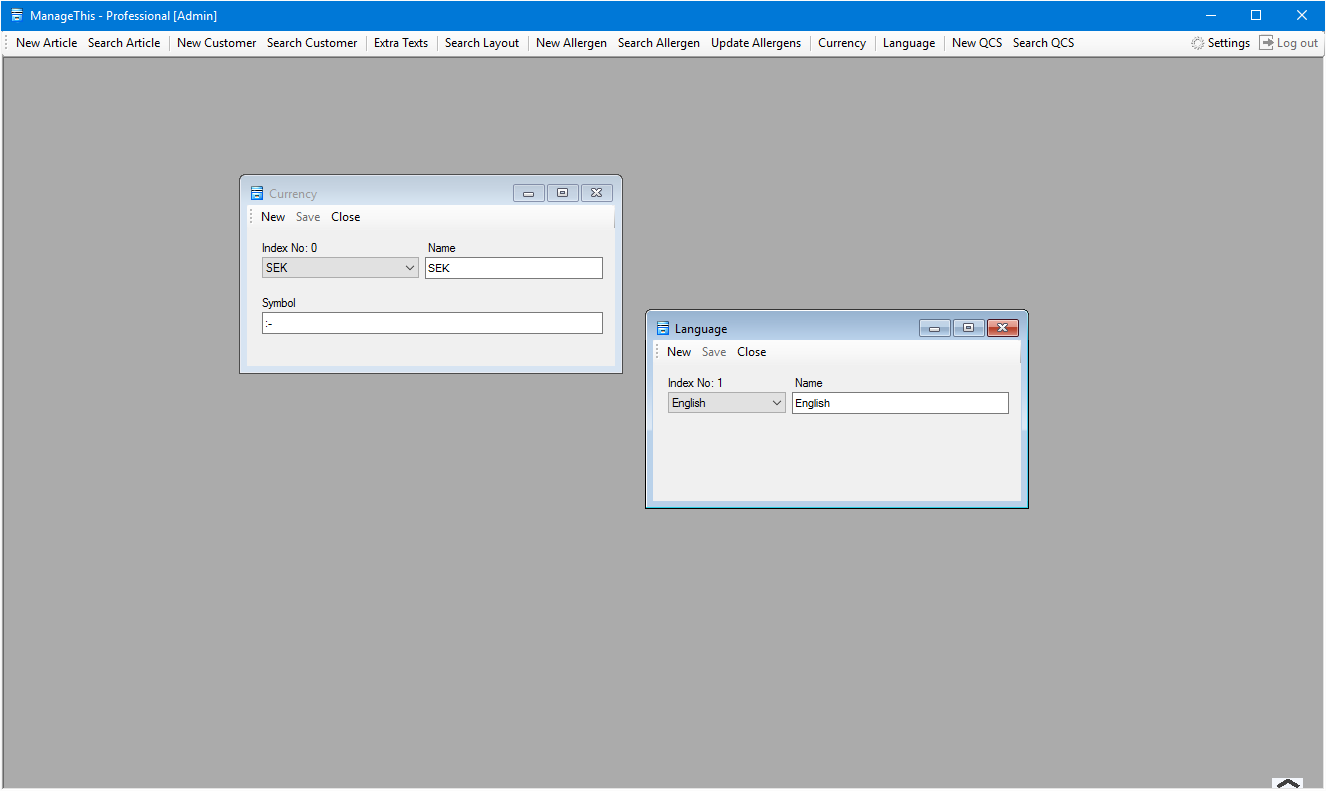The height and width of the screenshot is (791, 1326).
Task: Click the currency Symbol text field
Action: [432, 323]
